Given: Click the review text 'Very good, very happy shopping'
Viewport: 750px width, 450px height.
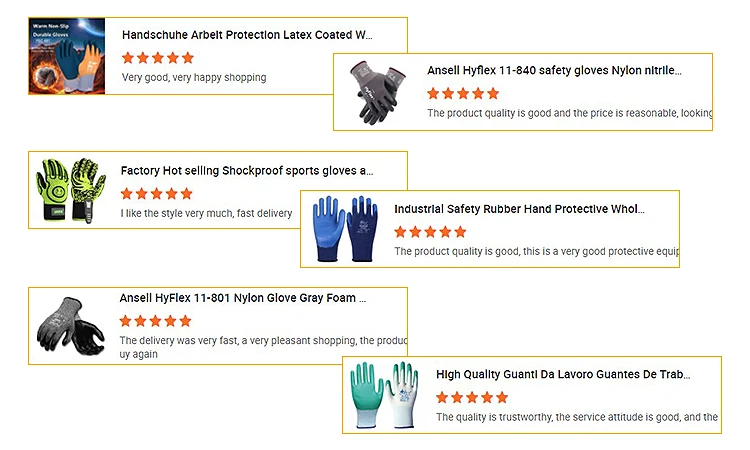Looking at the screenshot, I should coord(194,77).
